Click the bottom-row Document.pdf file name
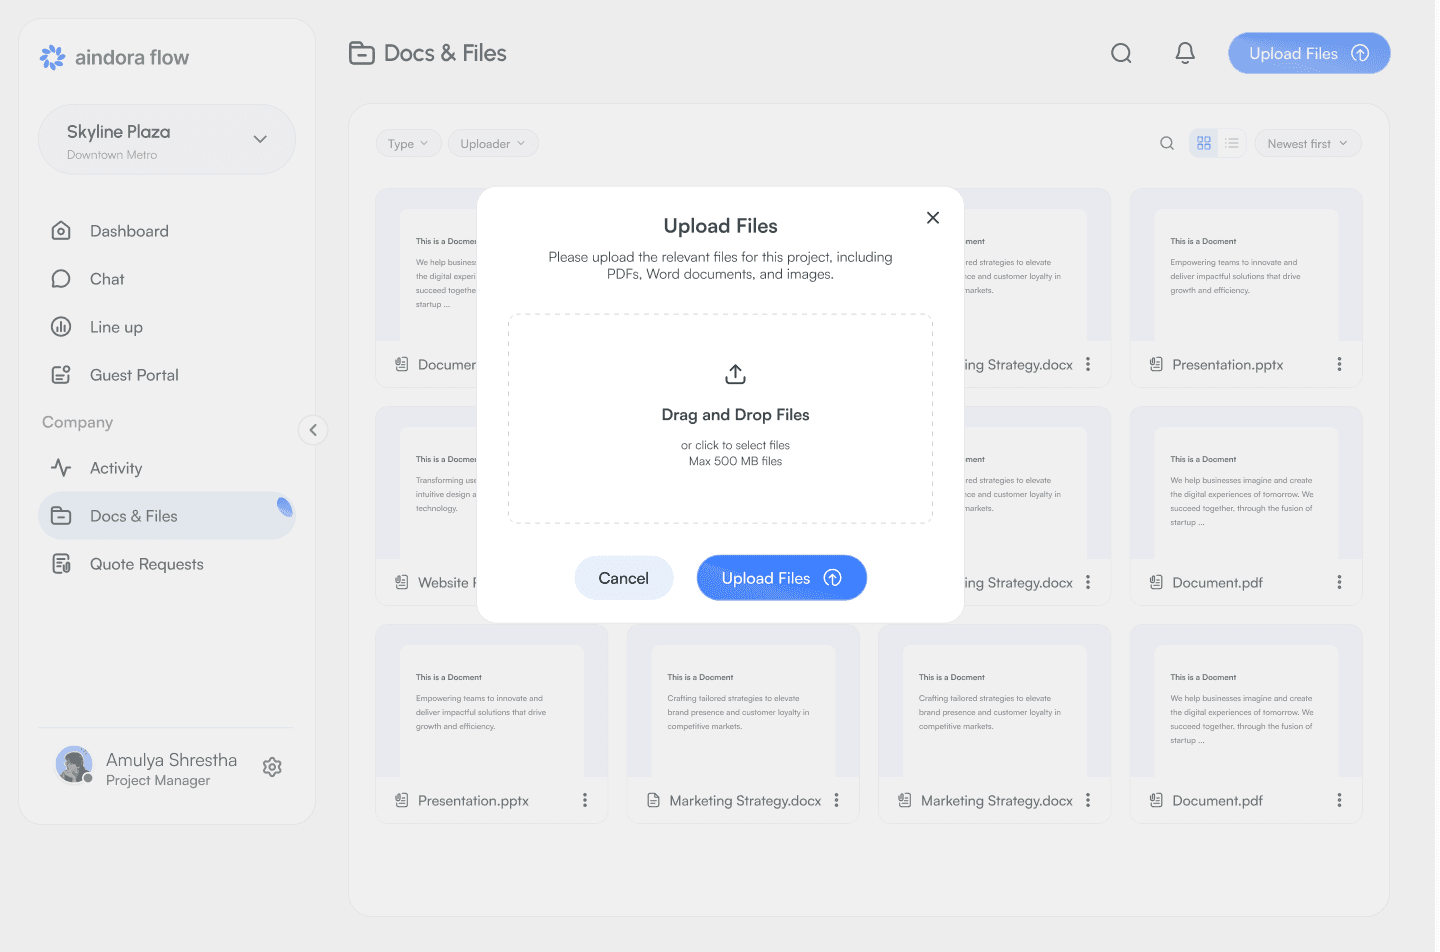 pyautogui.click(x=1217, y=801)
